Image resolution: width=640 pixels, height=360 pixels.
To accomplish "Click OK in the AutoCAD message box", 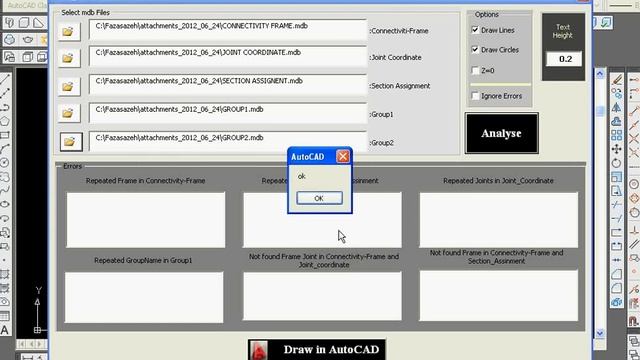I will [319, 198].
